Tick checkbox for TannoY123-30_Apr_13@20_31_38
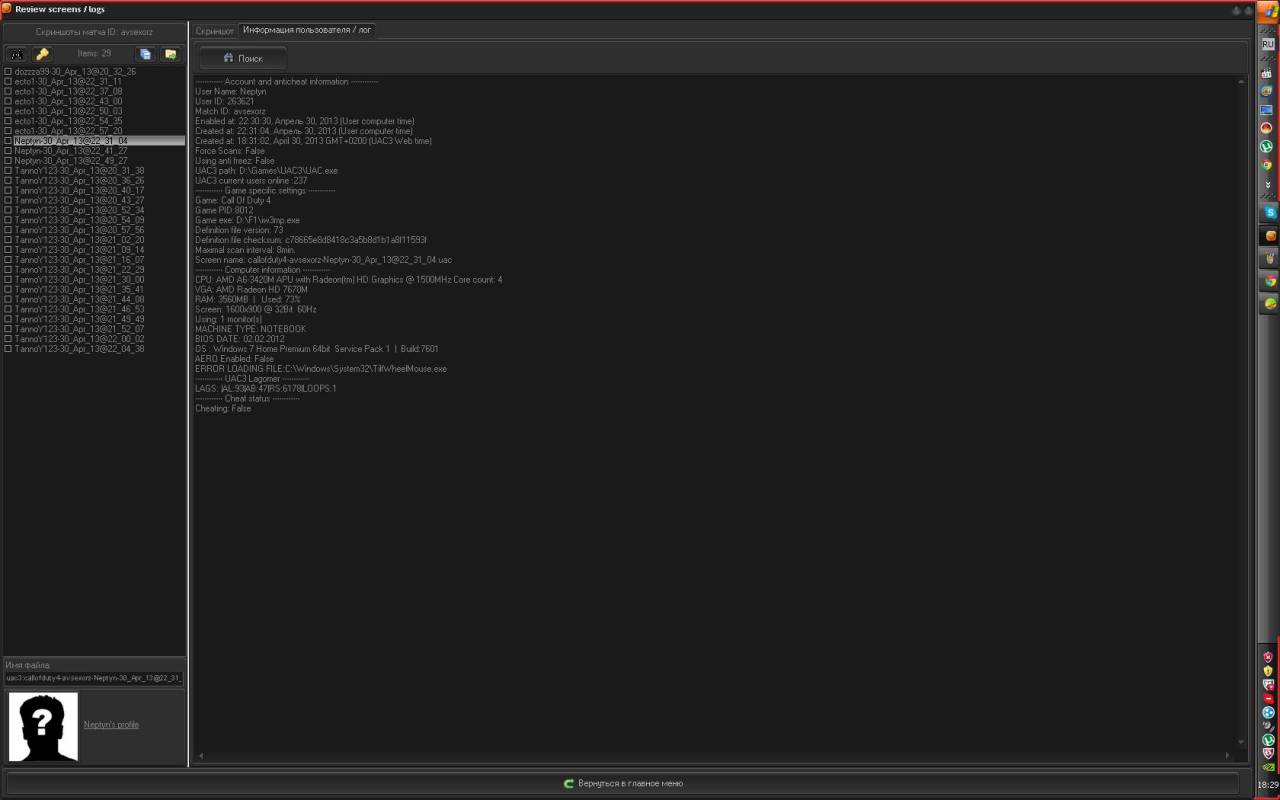 tap(8, 171)
